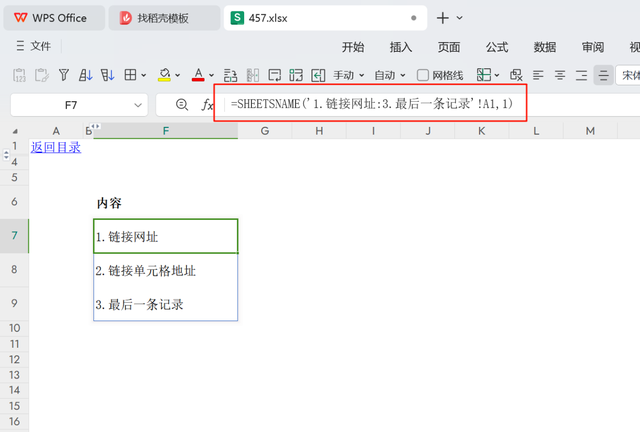This screenshot has width=640, height=432.
Task: Expand hidden columns between B and F
Action: coord(96,126)
